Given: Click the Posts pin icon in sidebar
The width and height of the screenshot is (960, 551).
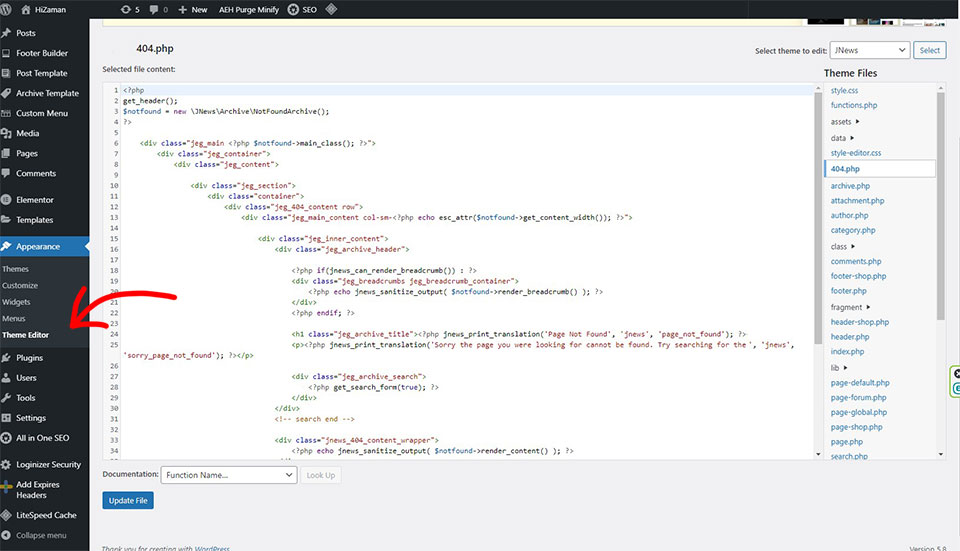Looking at the screenshot, I should (x=6, y=33).
